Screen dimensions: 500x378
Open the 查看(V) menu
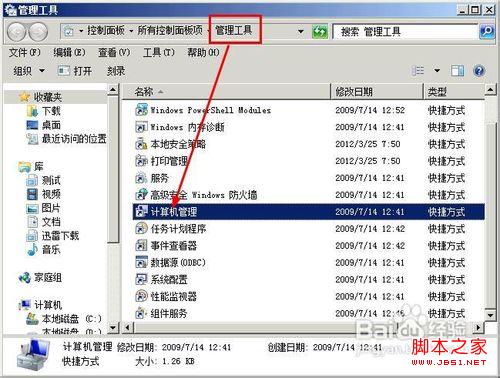[114, 53]
